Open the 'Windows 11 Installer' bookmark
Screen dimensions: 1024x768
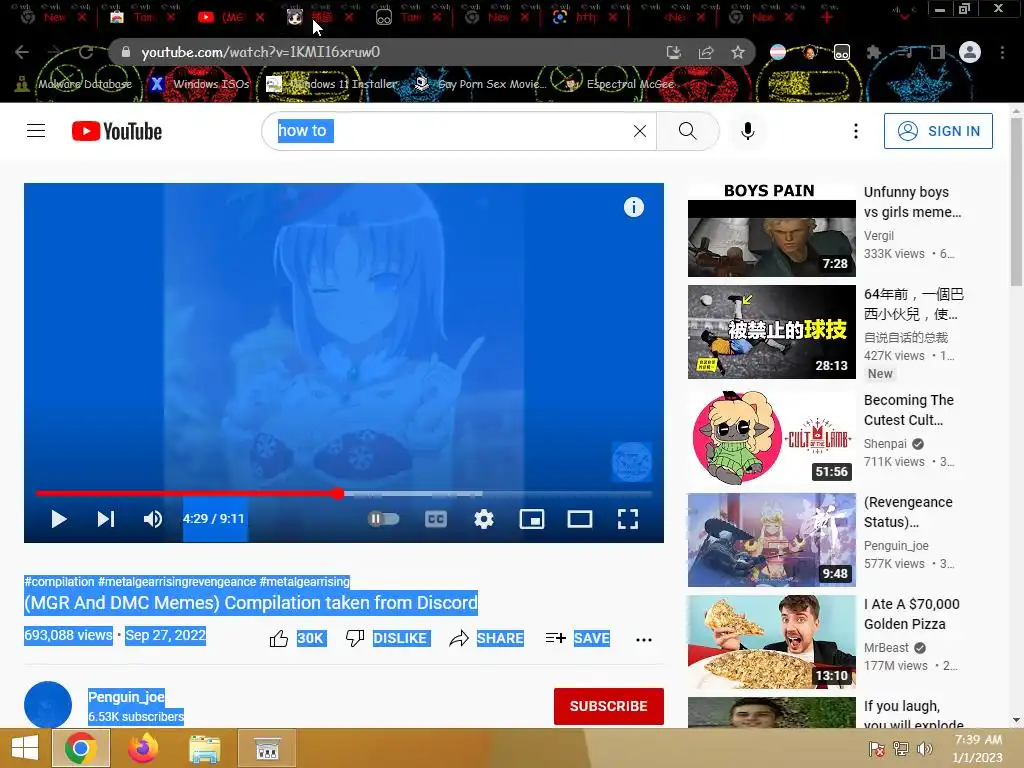tap(331, 84)
